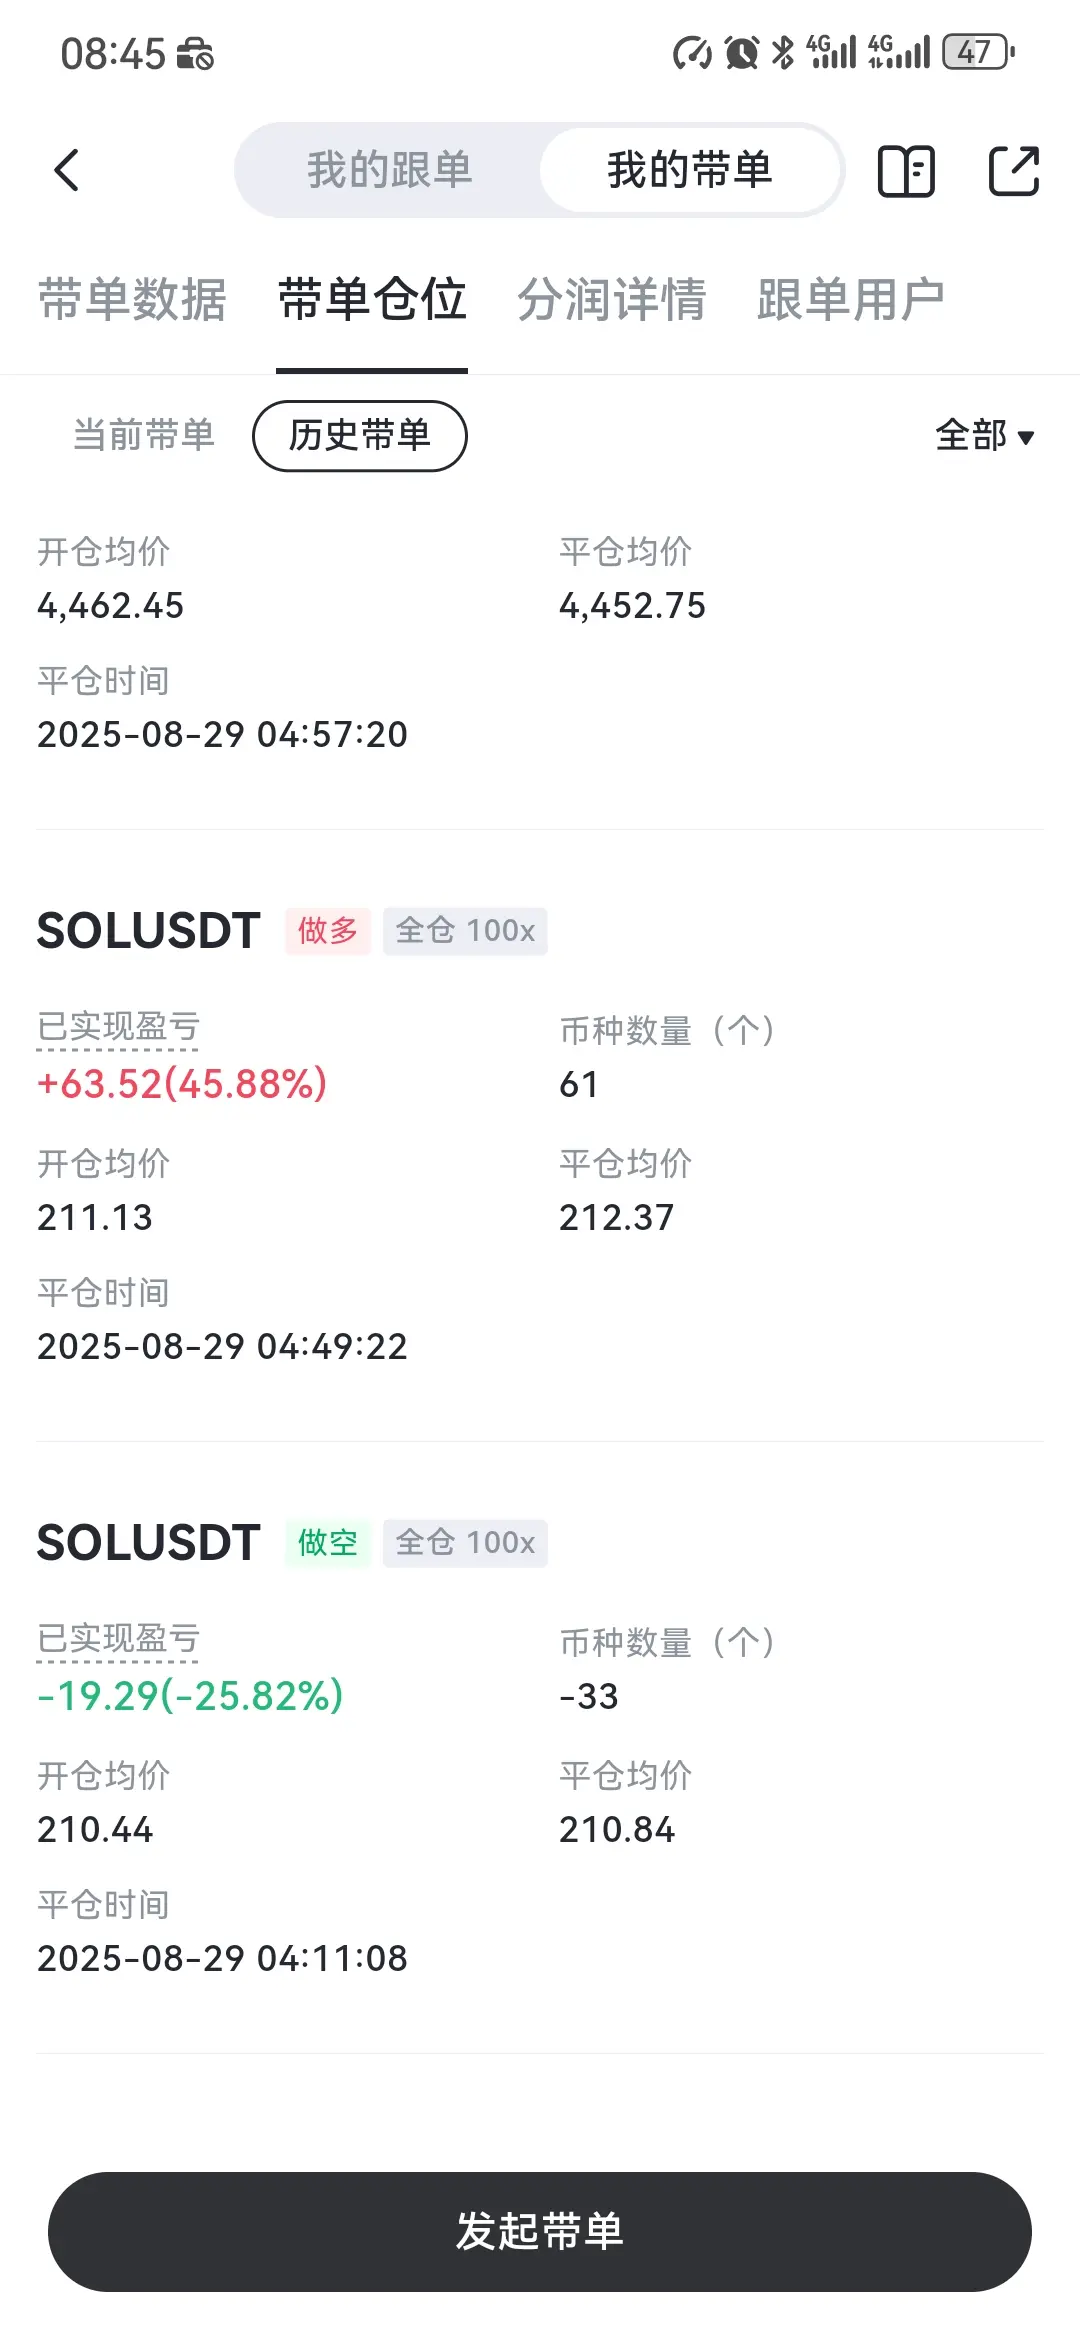Expand the 全部 dropdown filter

click(985, 436)
